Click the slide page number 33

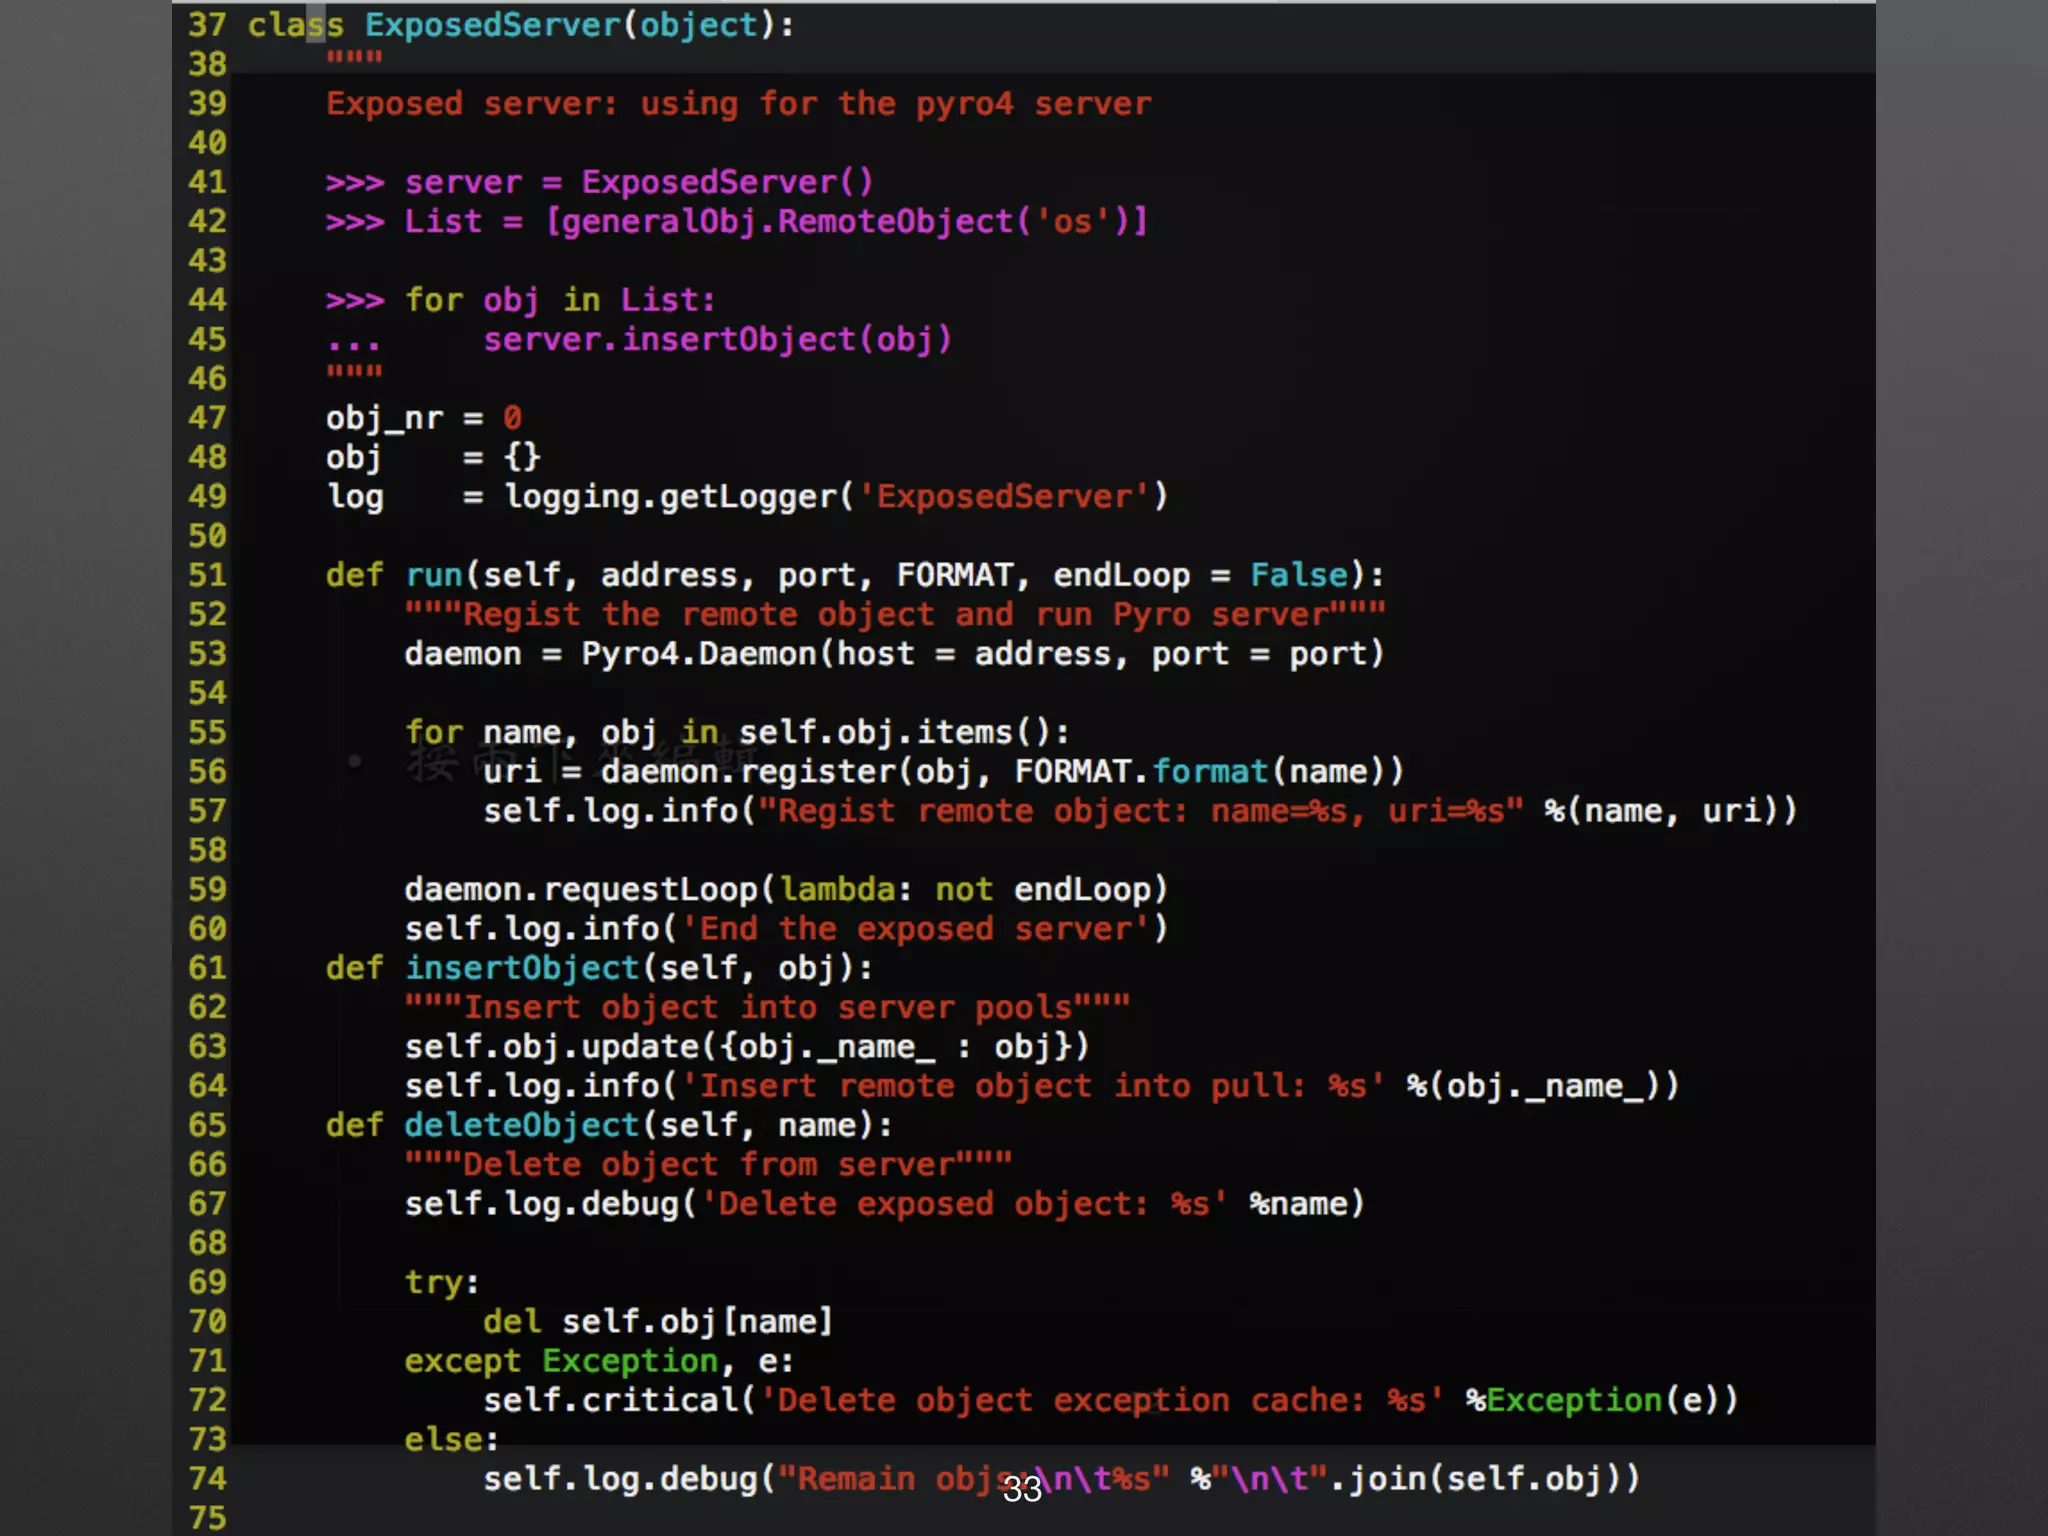point(1022,1490)
